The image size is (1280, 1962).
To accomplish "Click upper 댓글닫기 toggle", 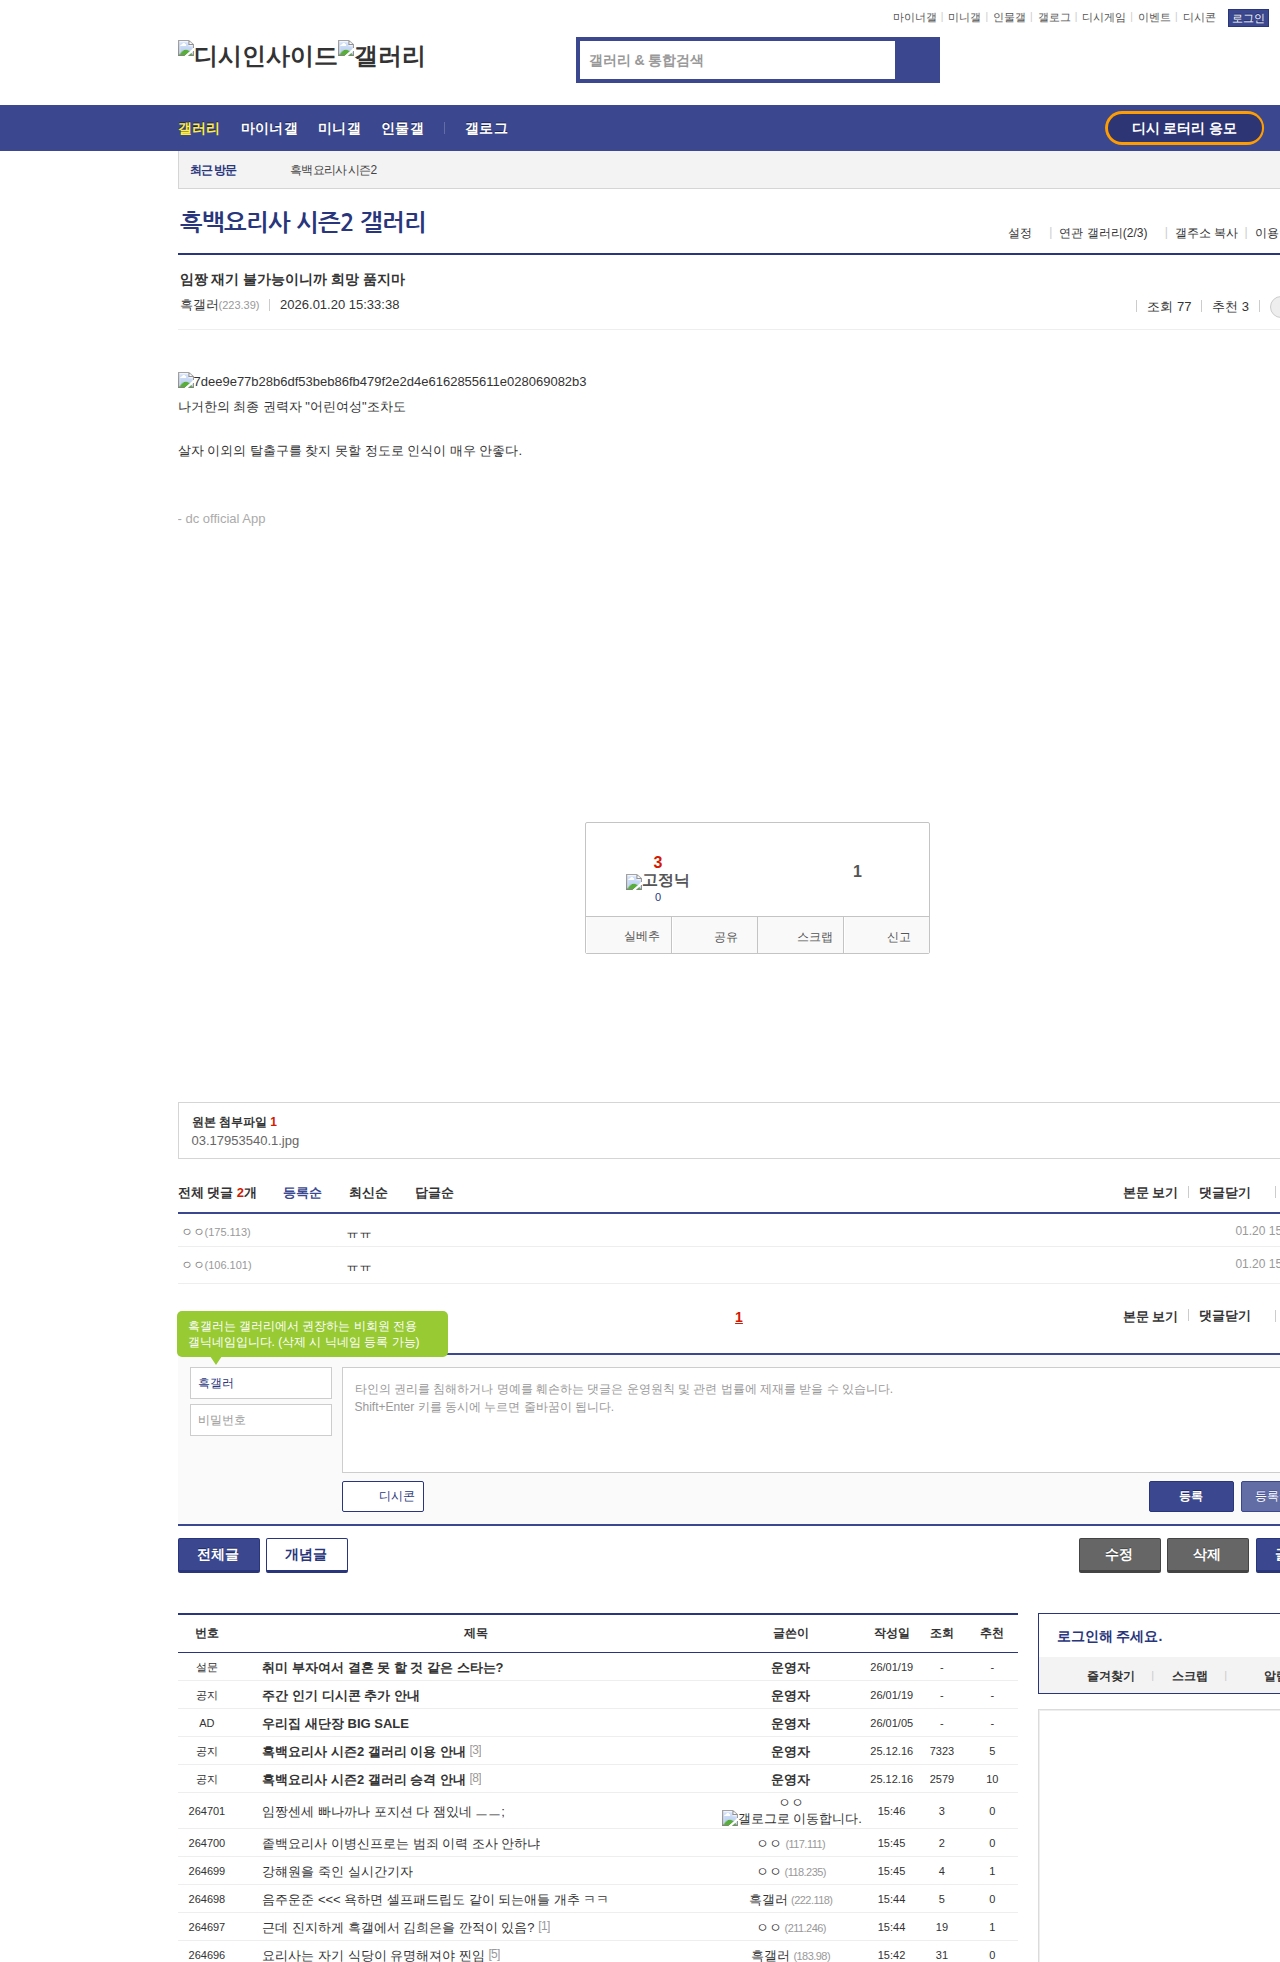I will (1225, 1193).
